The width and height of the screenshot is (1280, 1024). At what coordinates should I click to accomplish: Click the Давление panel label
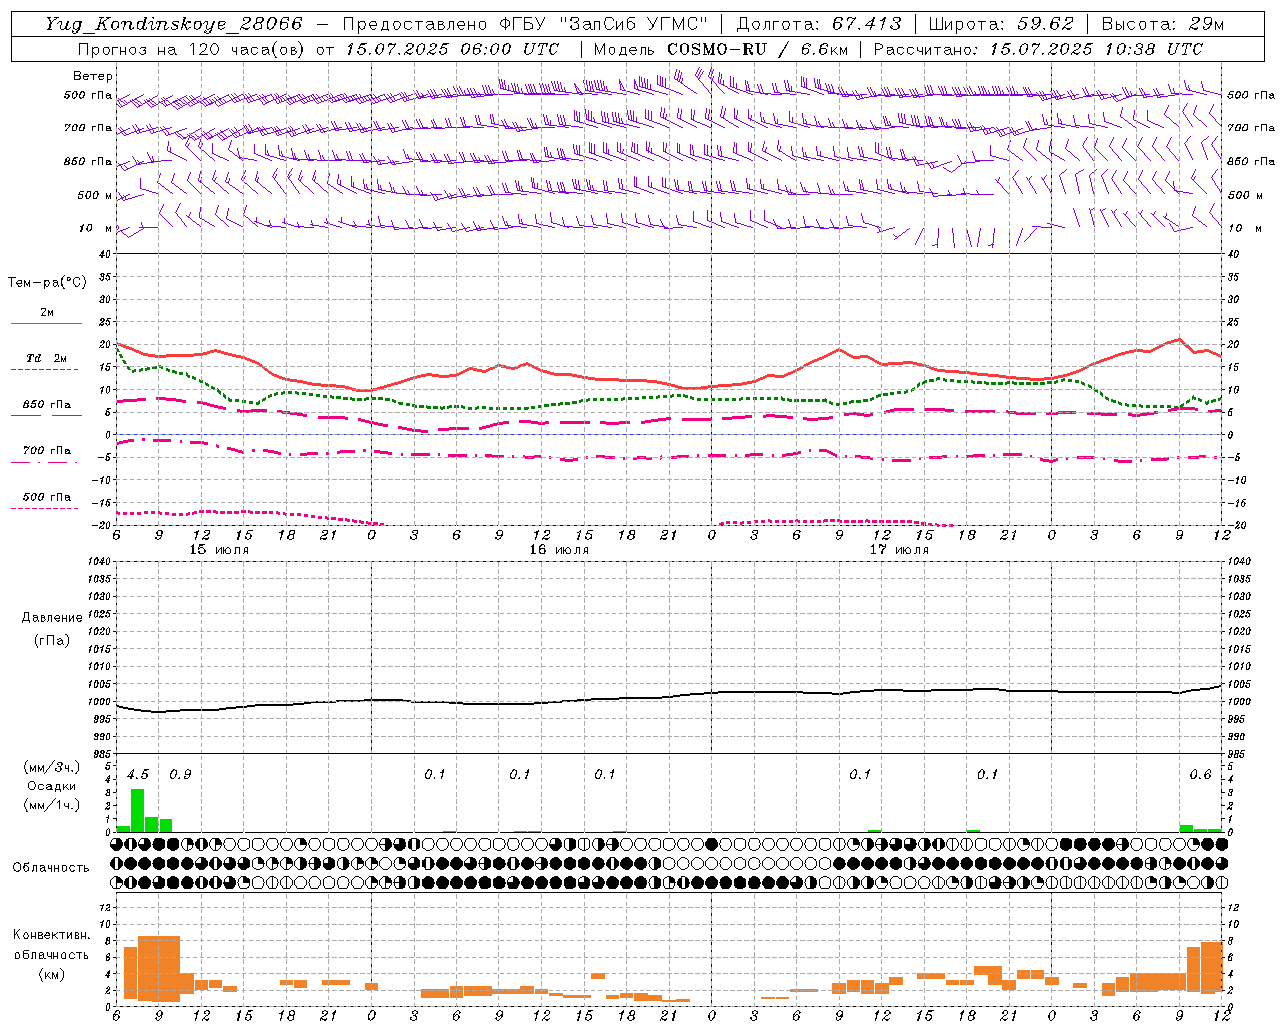(x=52, y=618)
